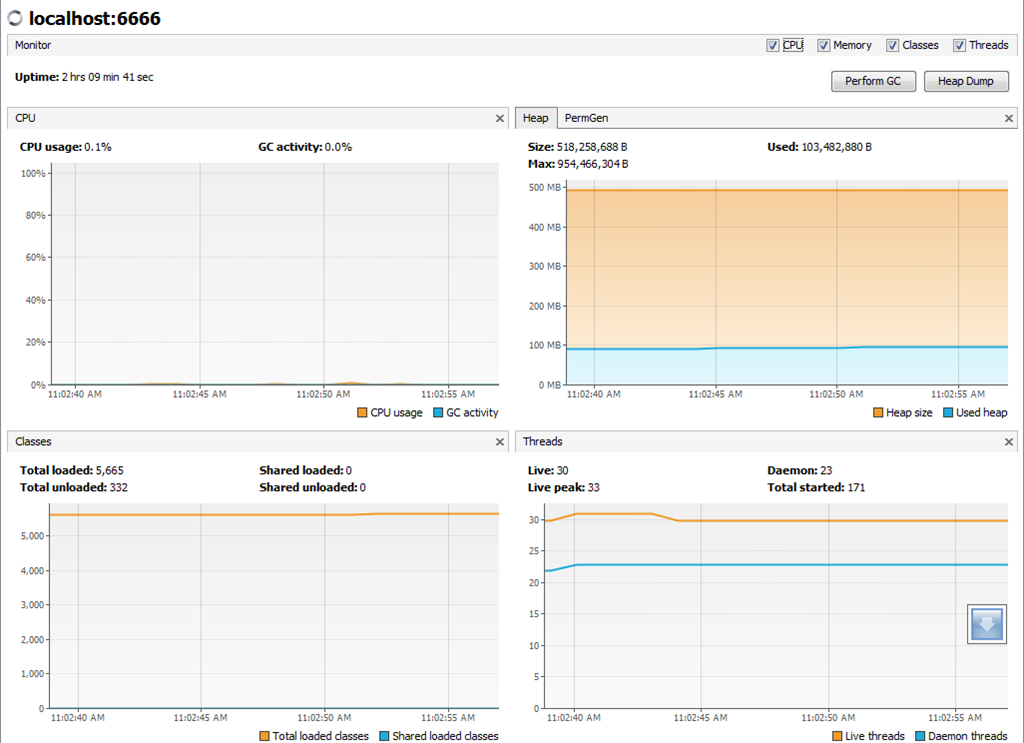1024x743 pixels.
Task: Close the Heap memory panel
Action: tap(1009, 118)
